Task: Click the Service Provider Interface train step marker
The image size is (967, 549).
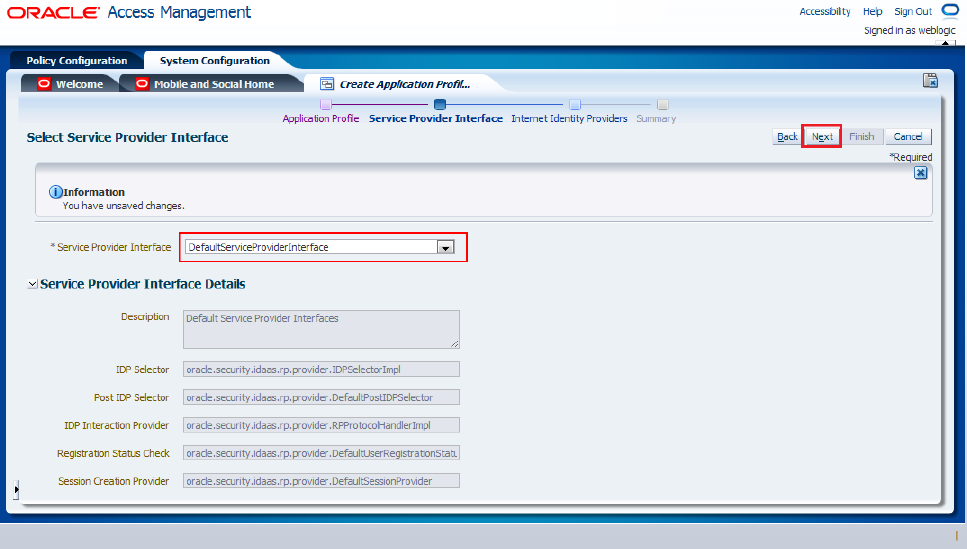Action: (x=440, y=104)
